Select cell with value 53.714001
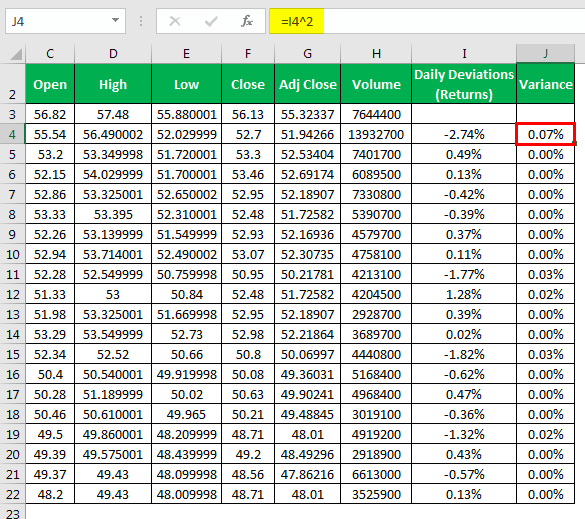 point(113,254)
